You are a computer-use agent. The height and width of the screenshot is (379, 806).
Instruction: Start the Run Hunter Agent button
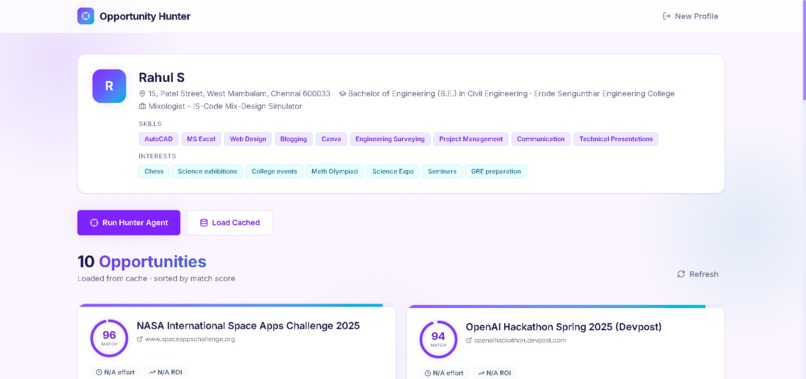(x=129, y=223)
